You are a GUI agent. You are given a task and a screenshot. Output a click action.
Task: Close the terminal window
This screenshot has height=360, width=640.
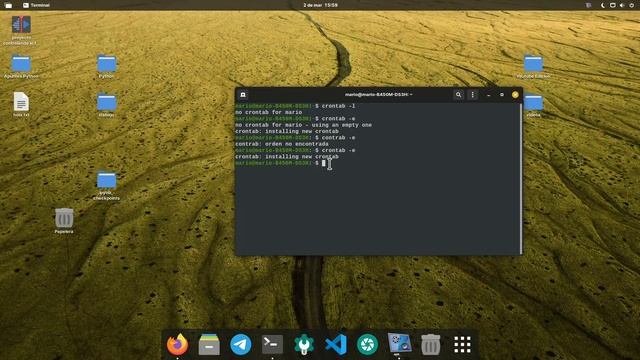515,95
